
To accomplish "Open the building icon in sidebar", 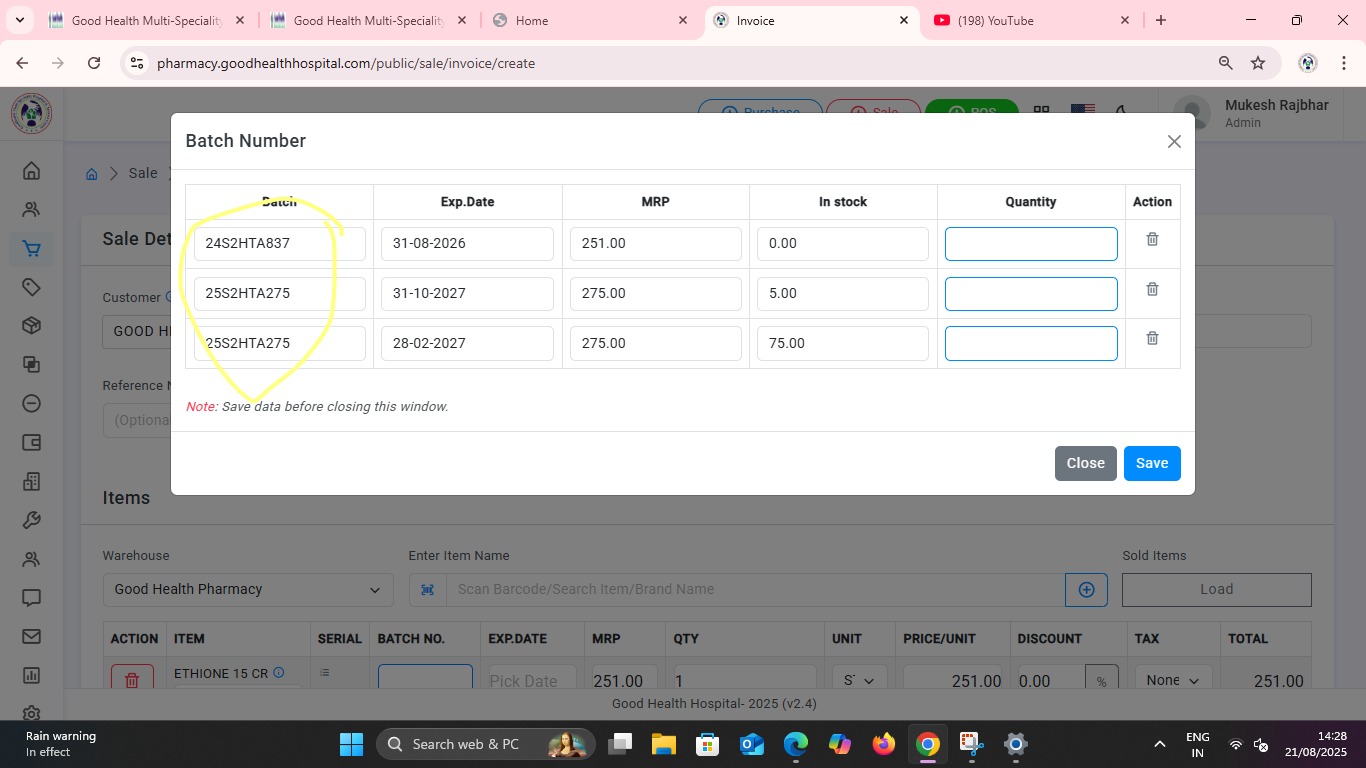I will tap(31, 482).
